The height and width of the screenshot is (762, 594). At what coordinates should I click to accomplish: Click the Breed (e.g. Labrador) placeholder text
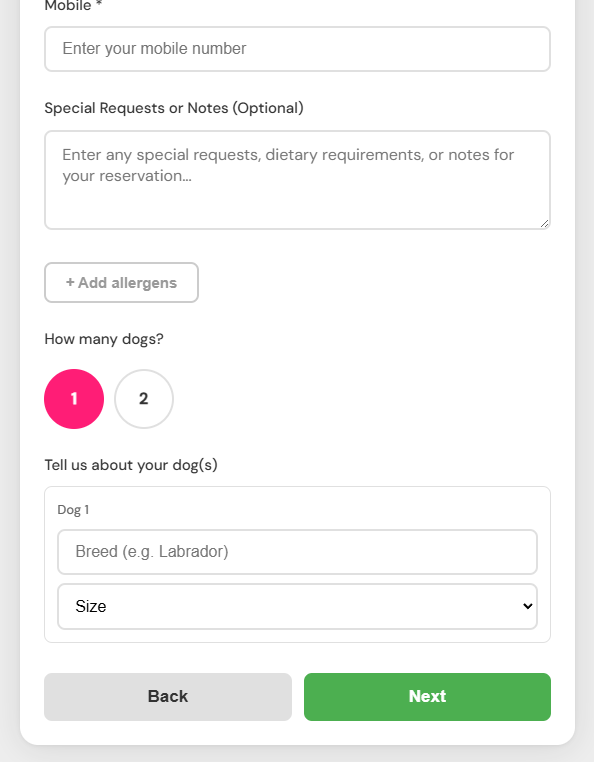click(x=152, y=552)
